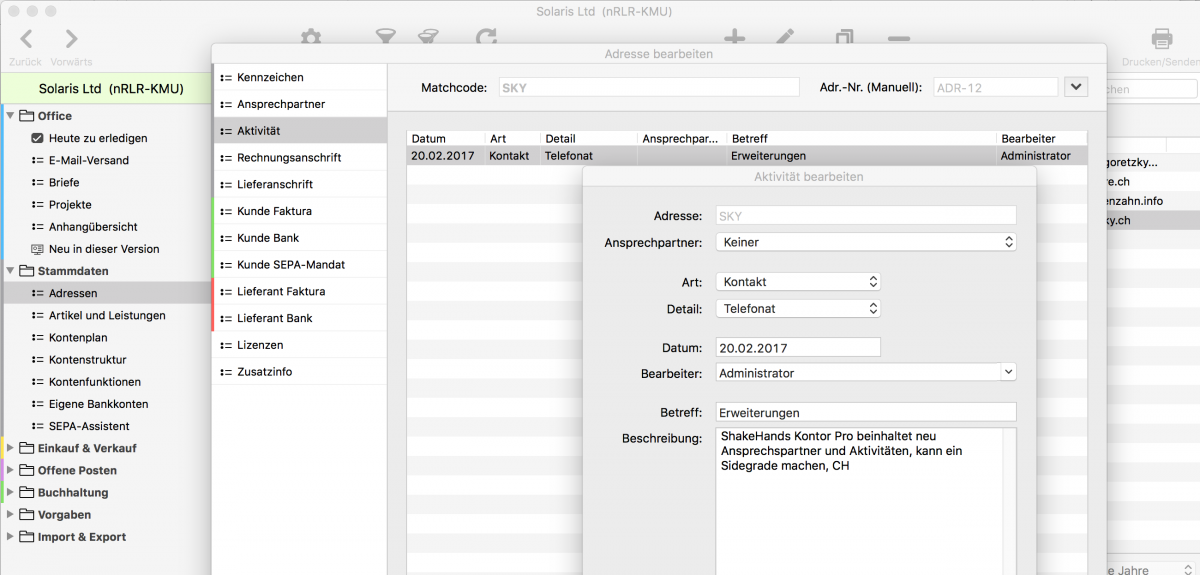Expand the Bearbeiter combo box

coord(1007,373)
